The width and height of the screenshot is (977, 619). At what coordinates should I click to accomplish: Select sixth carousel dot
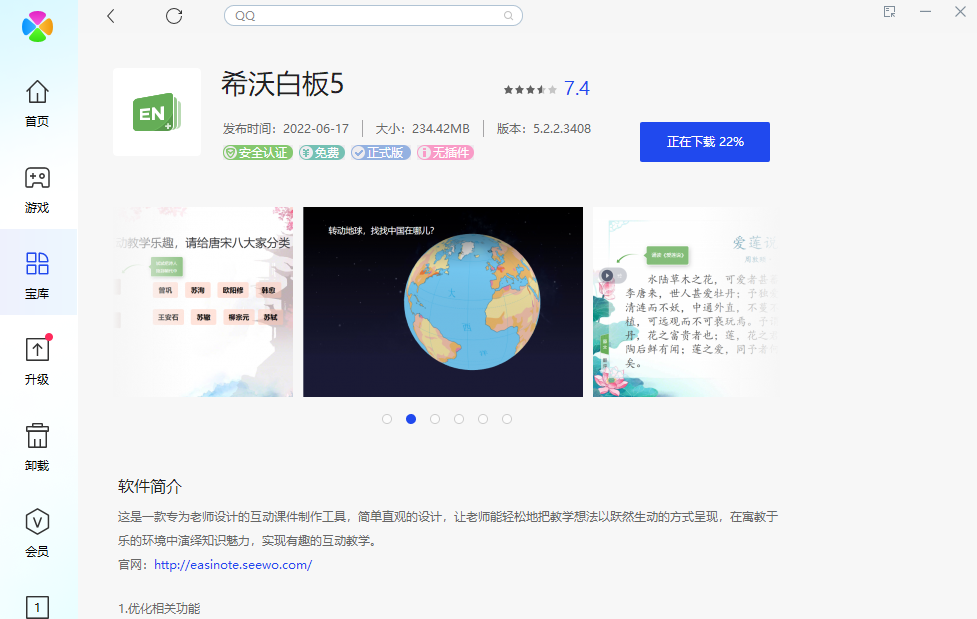[507, 419]
